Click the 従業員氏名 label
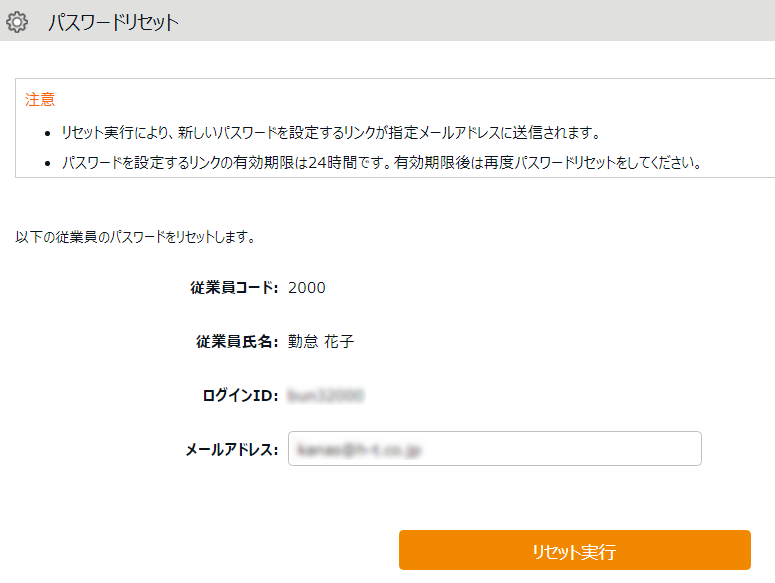 (237, 342)
